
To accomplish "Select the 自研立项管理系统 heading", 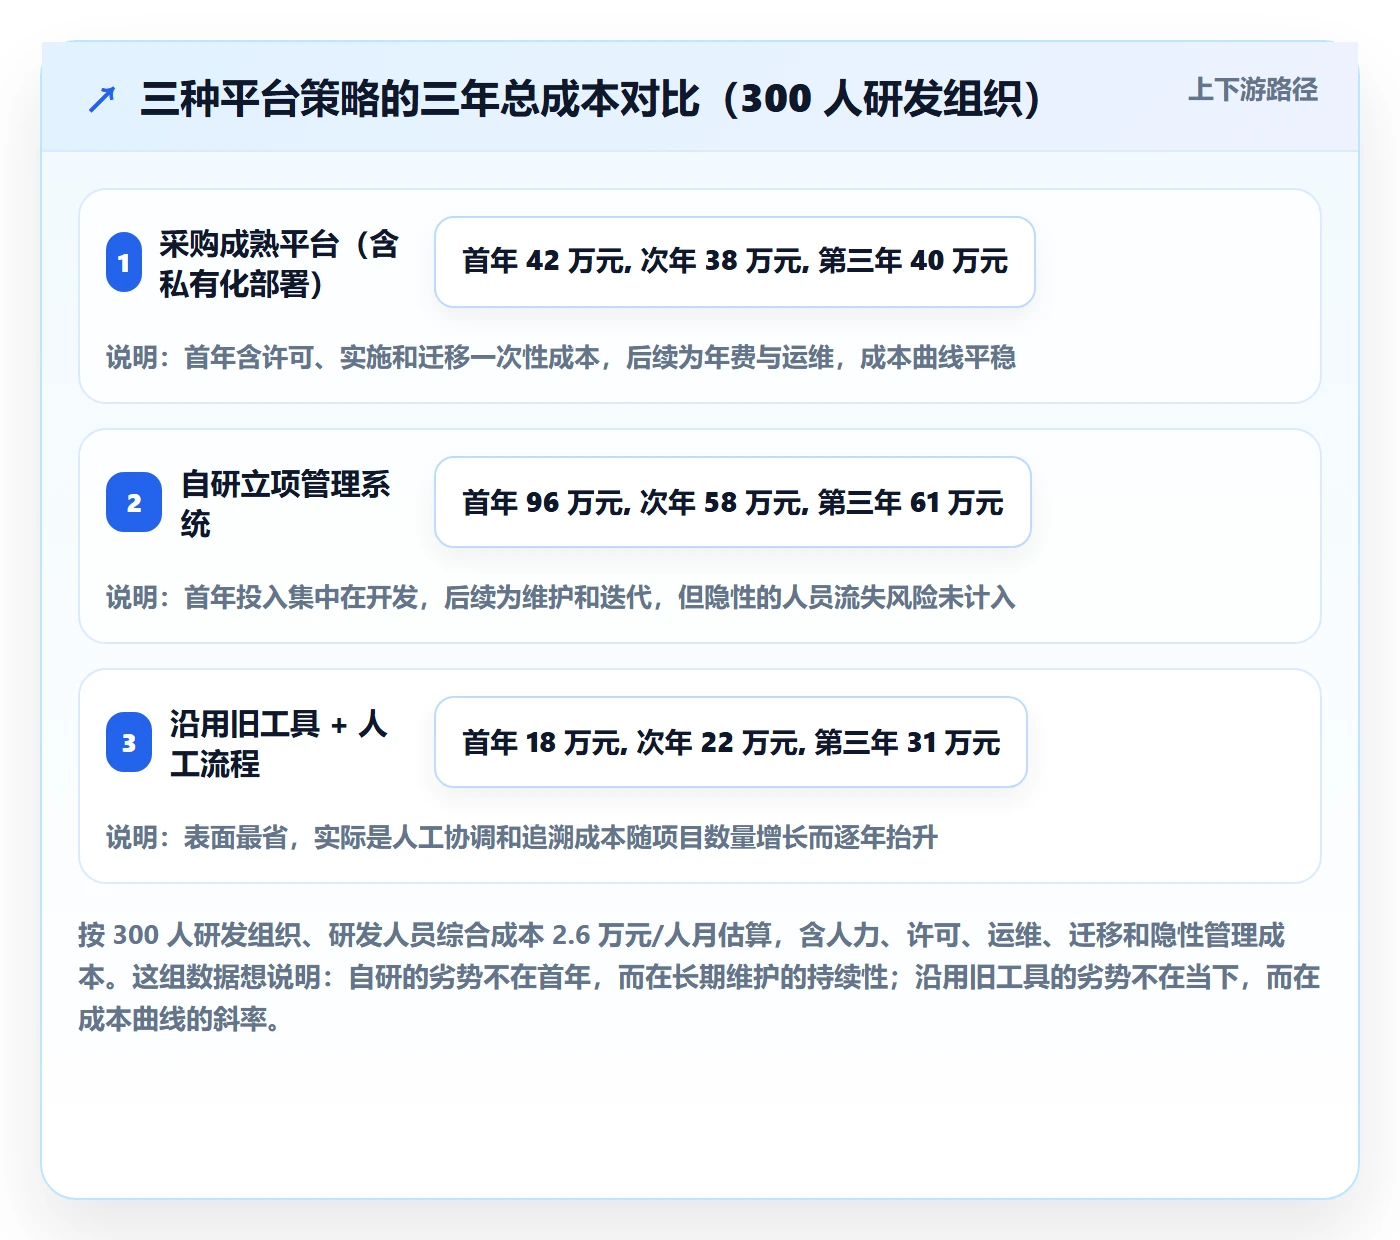I will click(285, 503).
